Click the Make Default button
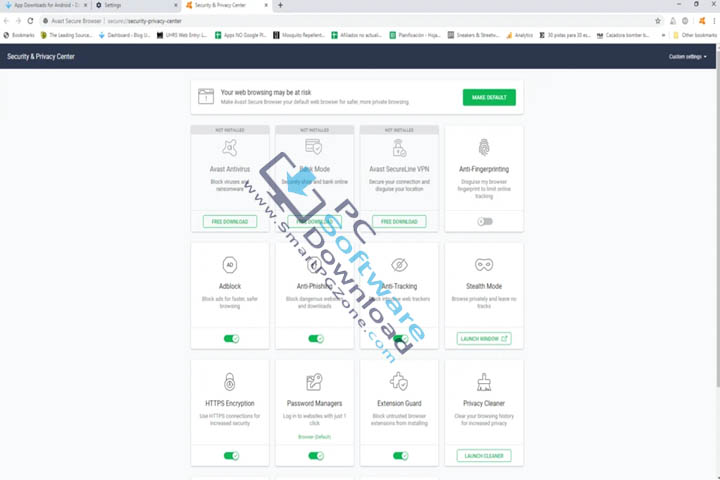This screenshot has width=720, height=480. 489,97
